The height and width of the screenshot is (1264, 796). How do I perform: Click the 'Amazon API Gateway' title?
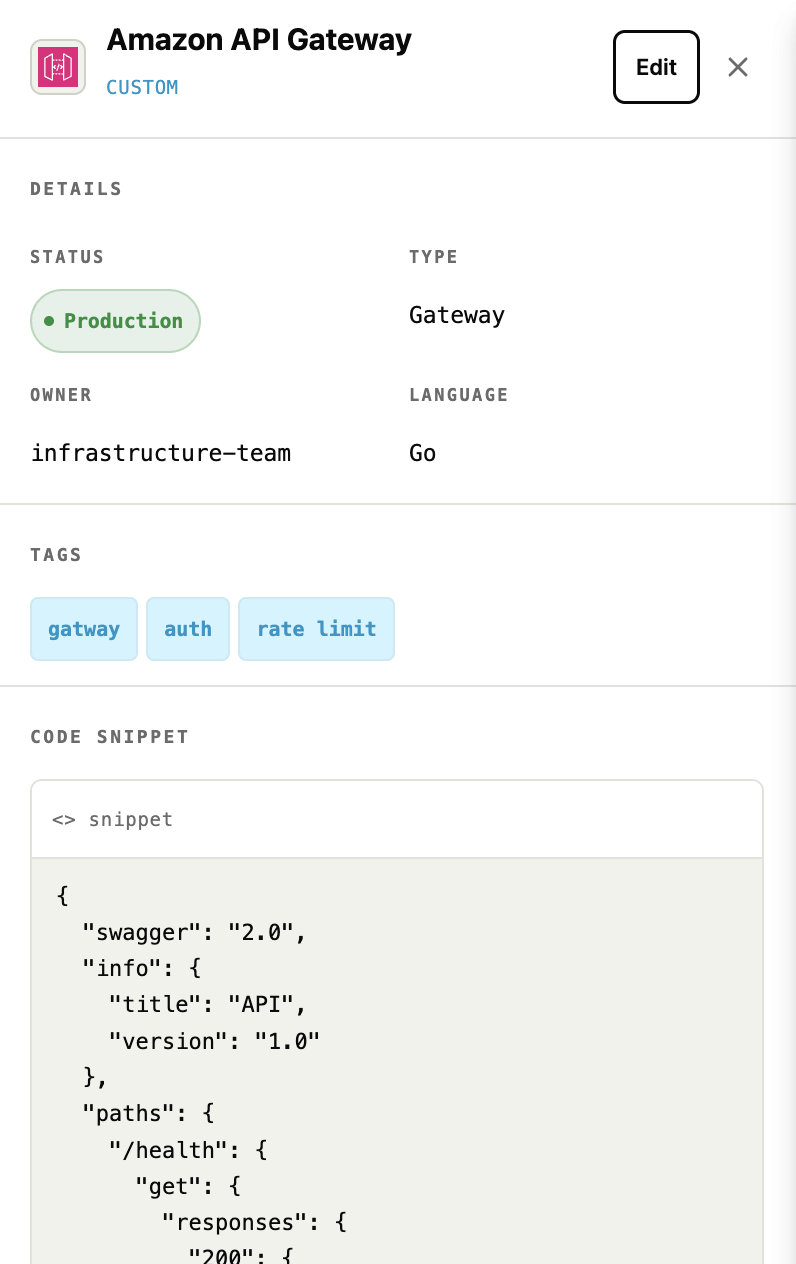tap(259, 40)
